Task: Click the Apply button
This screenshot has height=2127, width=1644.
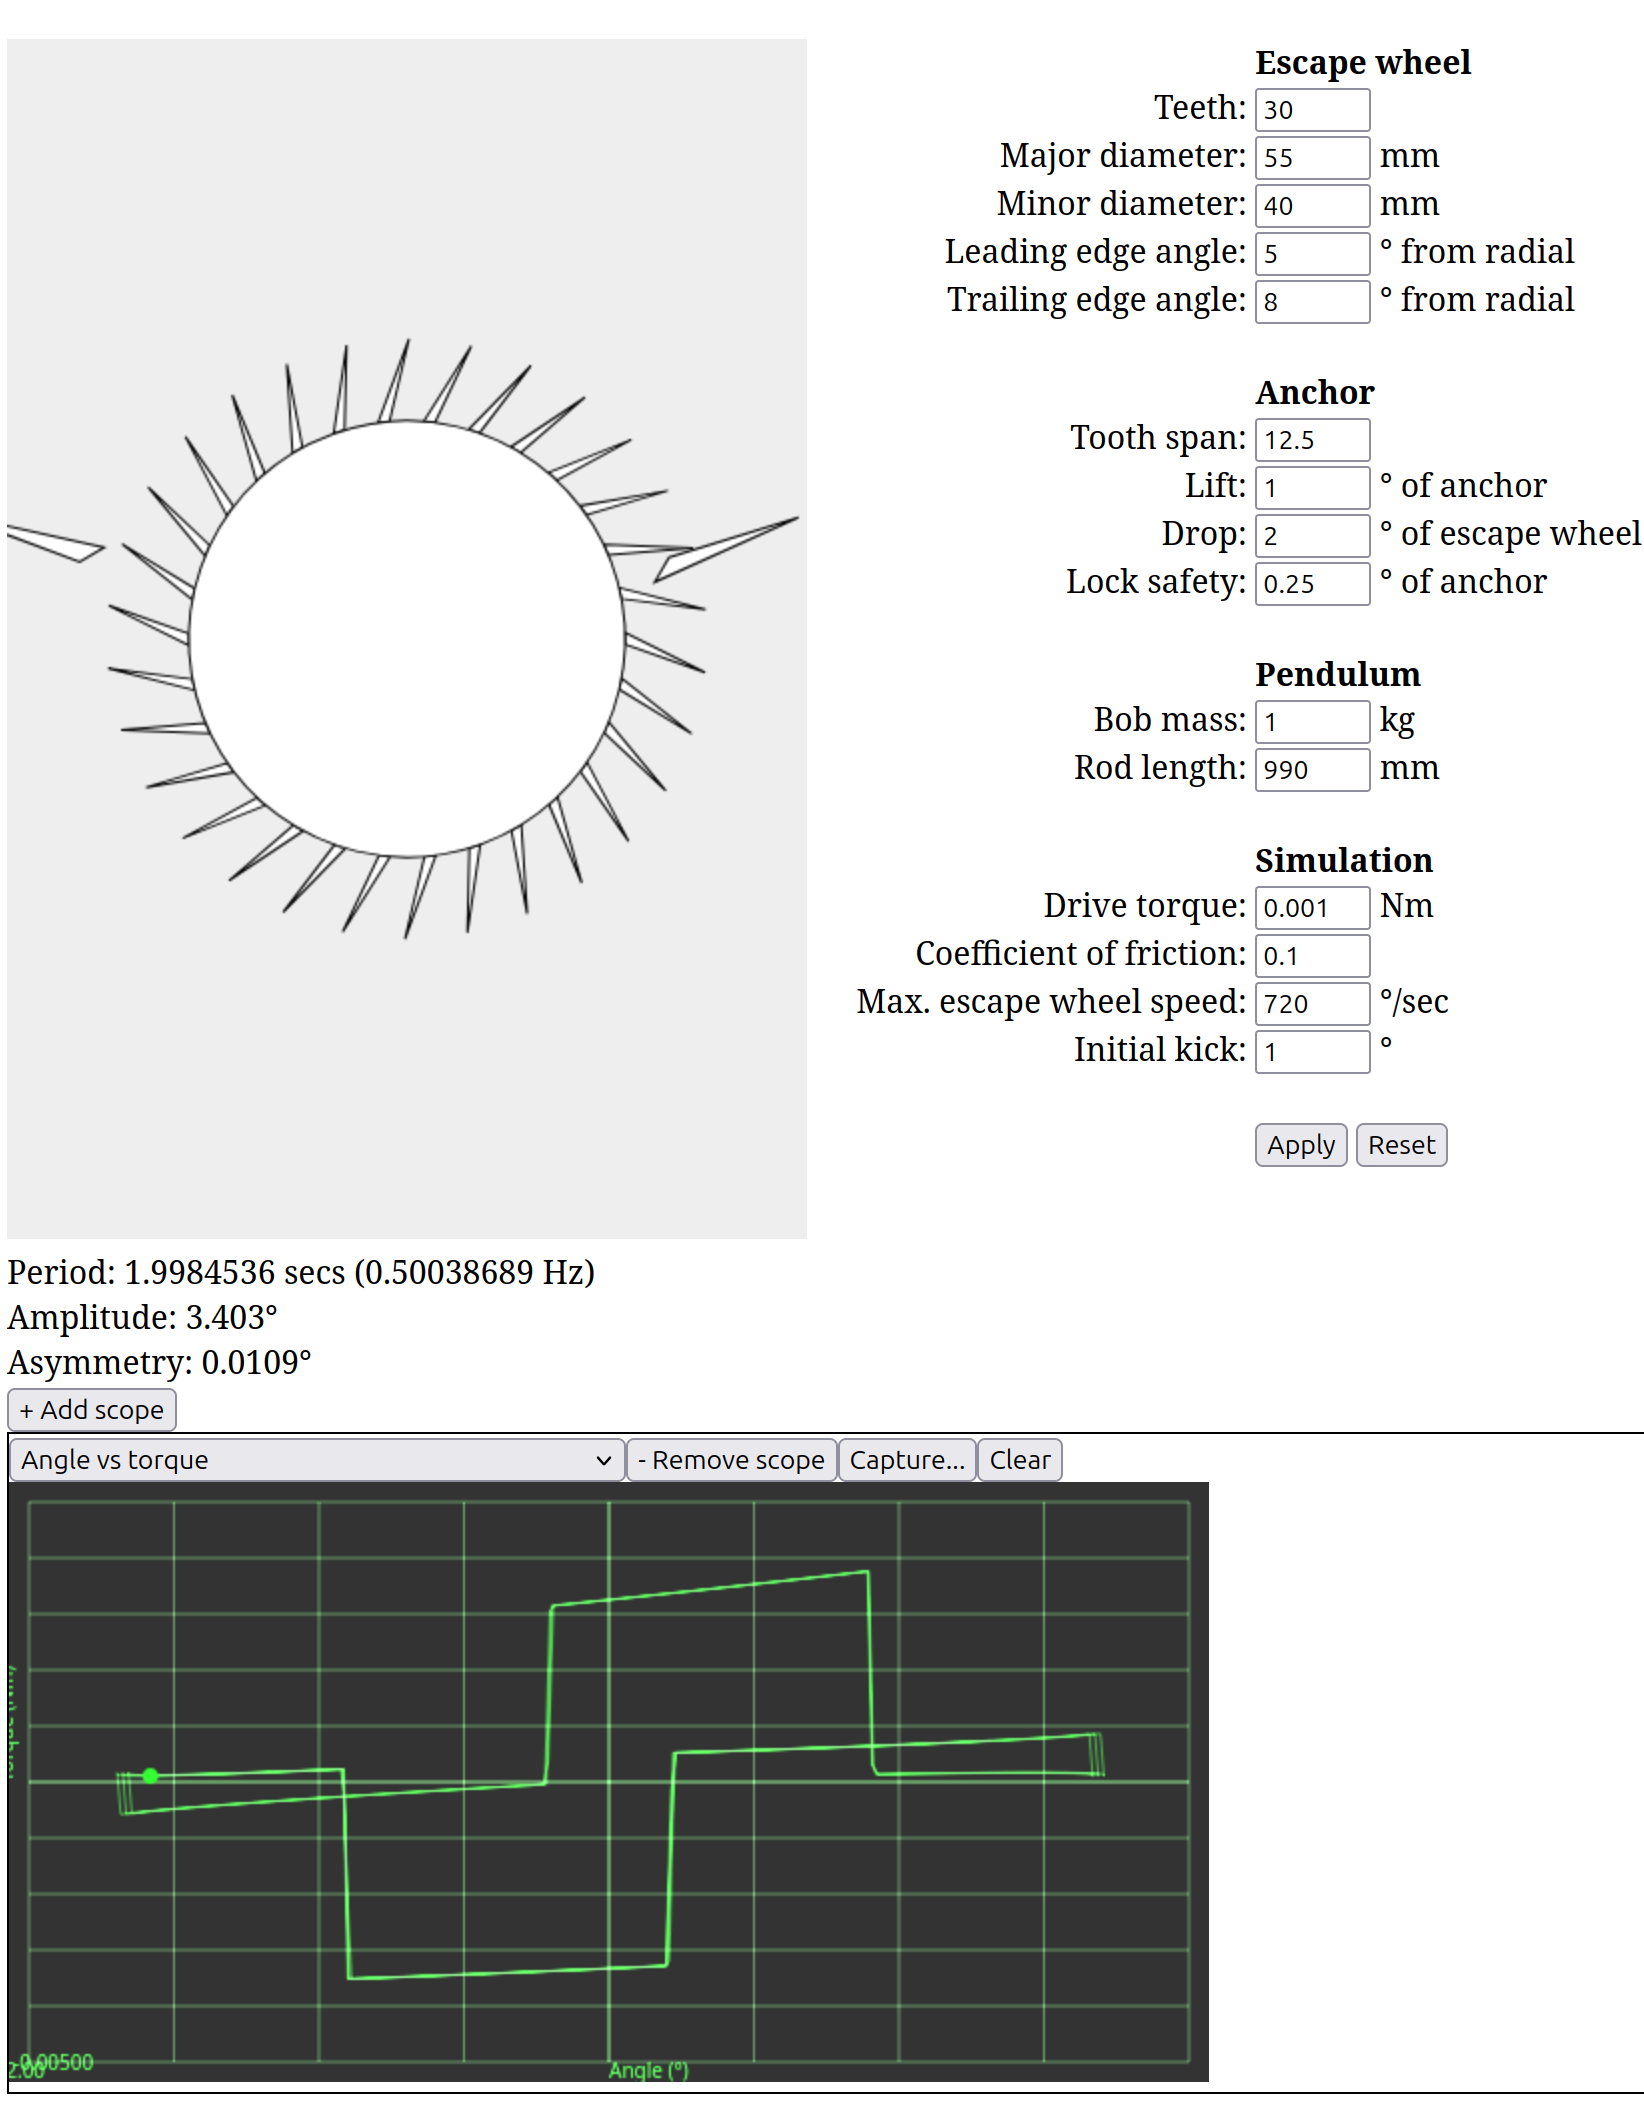Action: tap(1300, 1145)
